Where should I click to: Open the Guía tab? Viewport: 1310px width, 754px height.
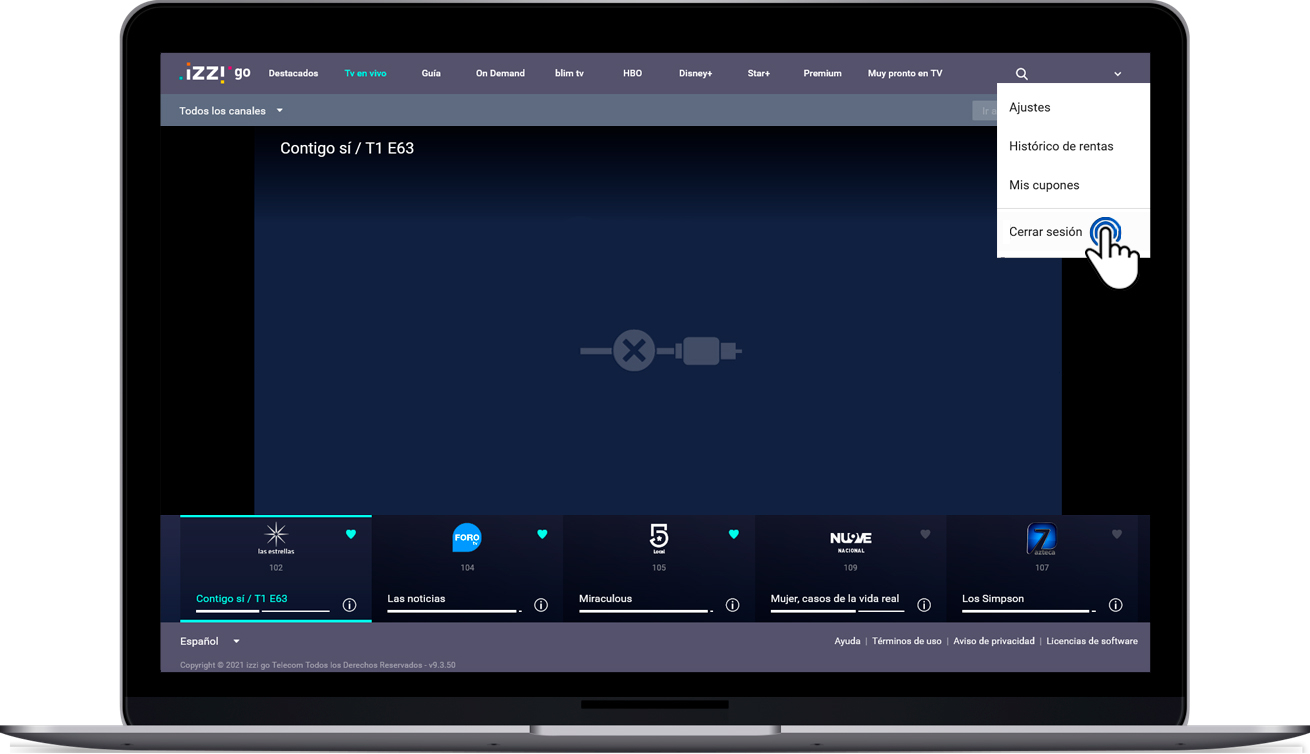pyautogui.click(x=431, y=73)
